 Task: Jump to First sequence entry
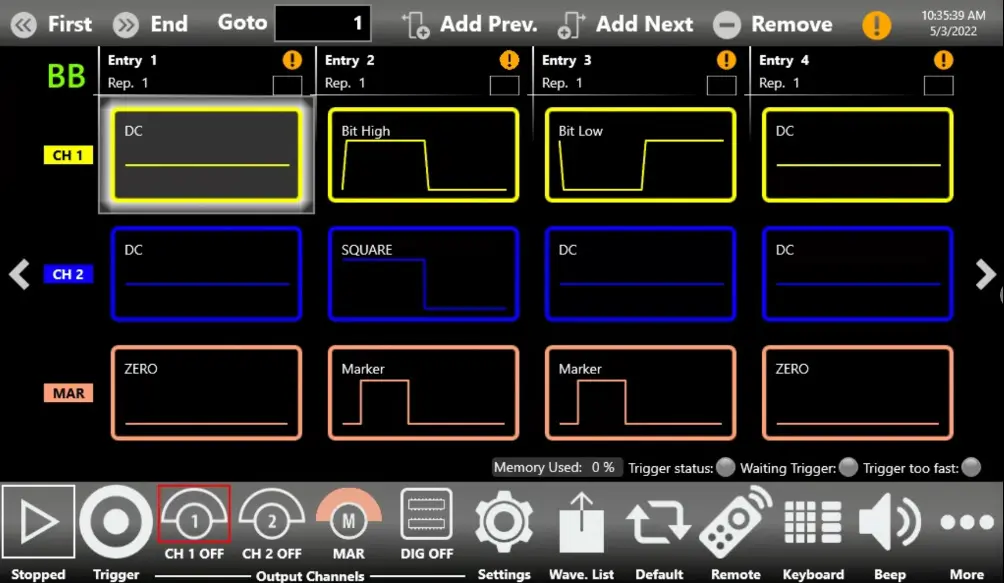[x=52, y=25]
